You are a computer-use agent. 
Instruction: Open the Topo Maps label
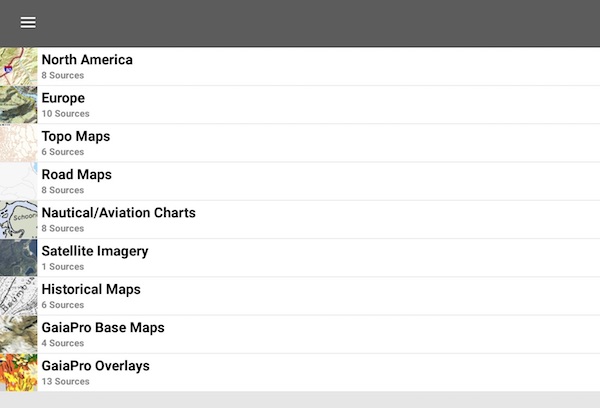(76, 136)
